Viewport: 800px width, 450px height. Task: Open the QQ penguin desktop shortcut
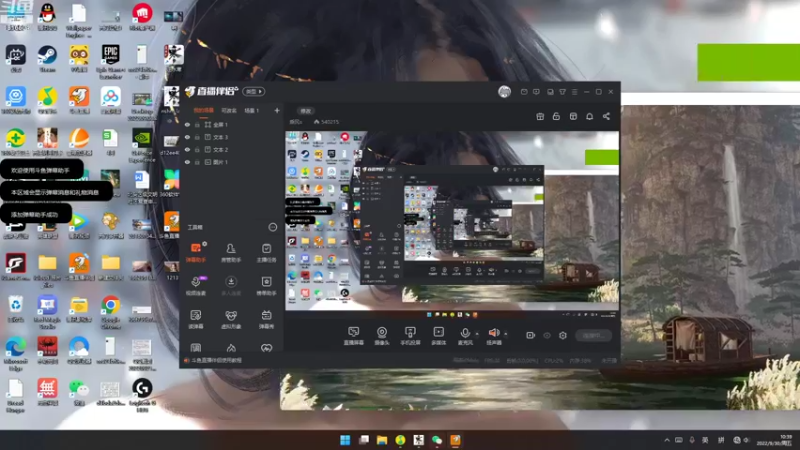[47, 16]
